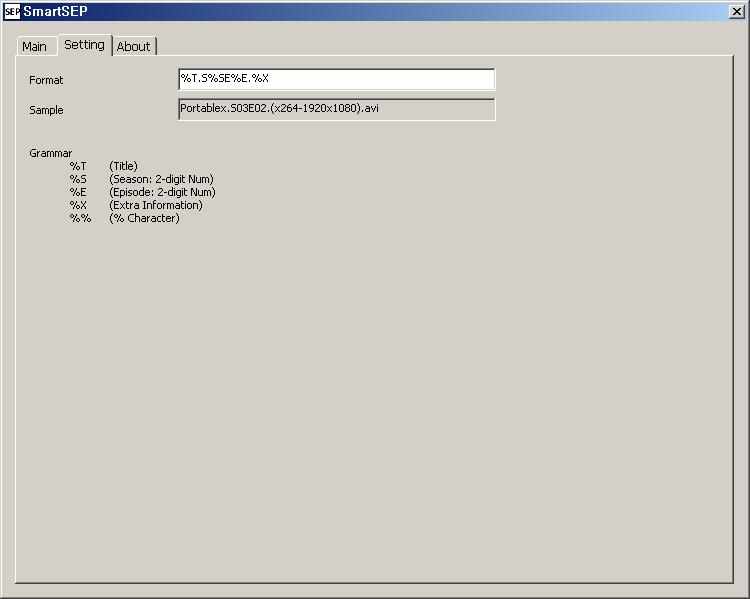Click the Format input field
This screenshot has width=750, height=599.
tap(337, 79)
